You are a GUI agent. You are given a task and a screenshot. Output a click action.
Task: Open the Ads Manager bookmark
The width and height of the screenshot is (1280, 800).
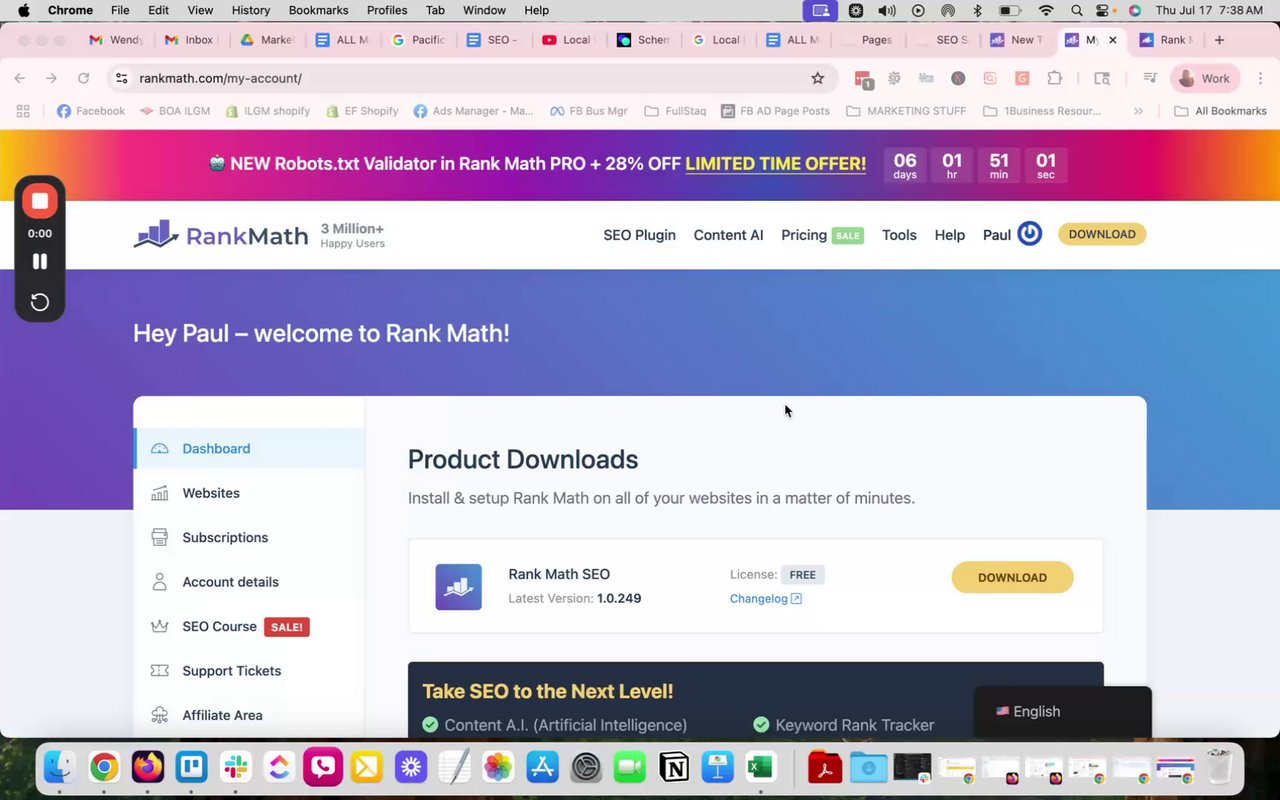pos(474,111)
